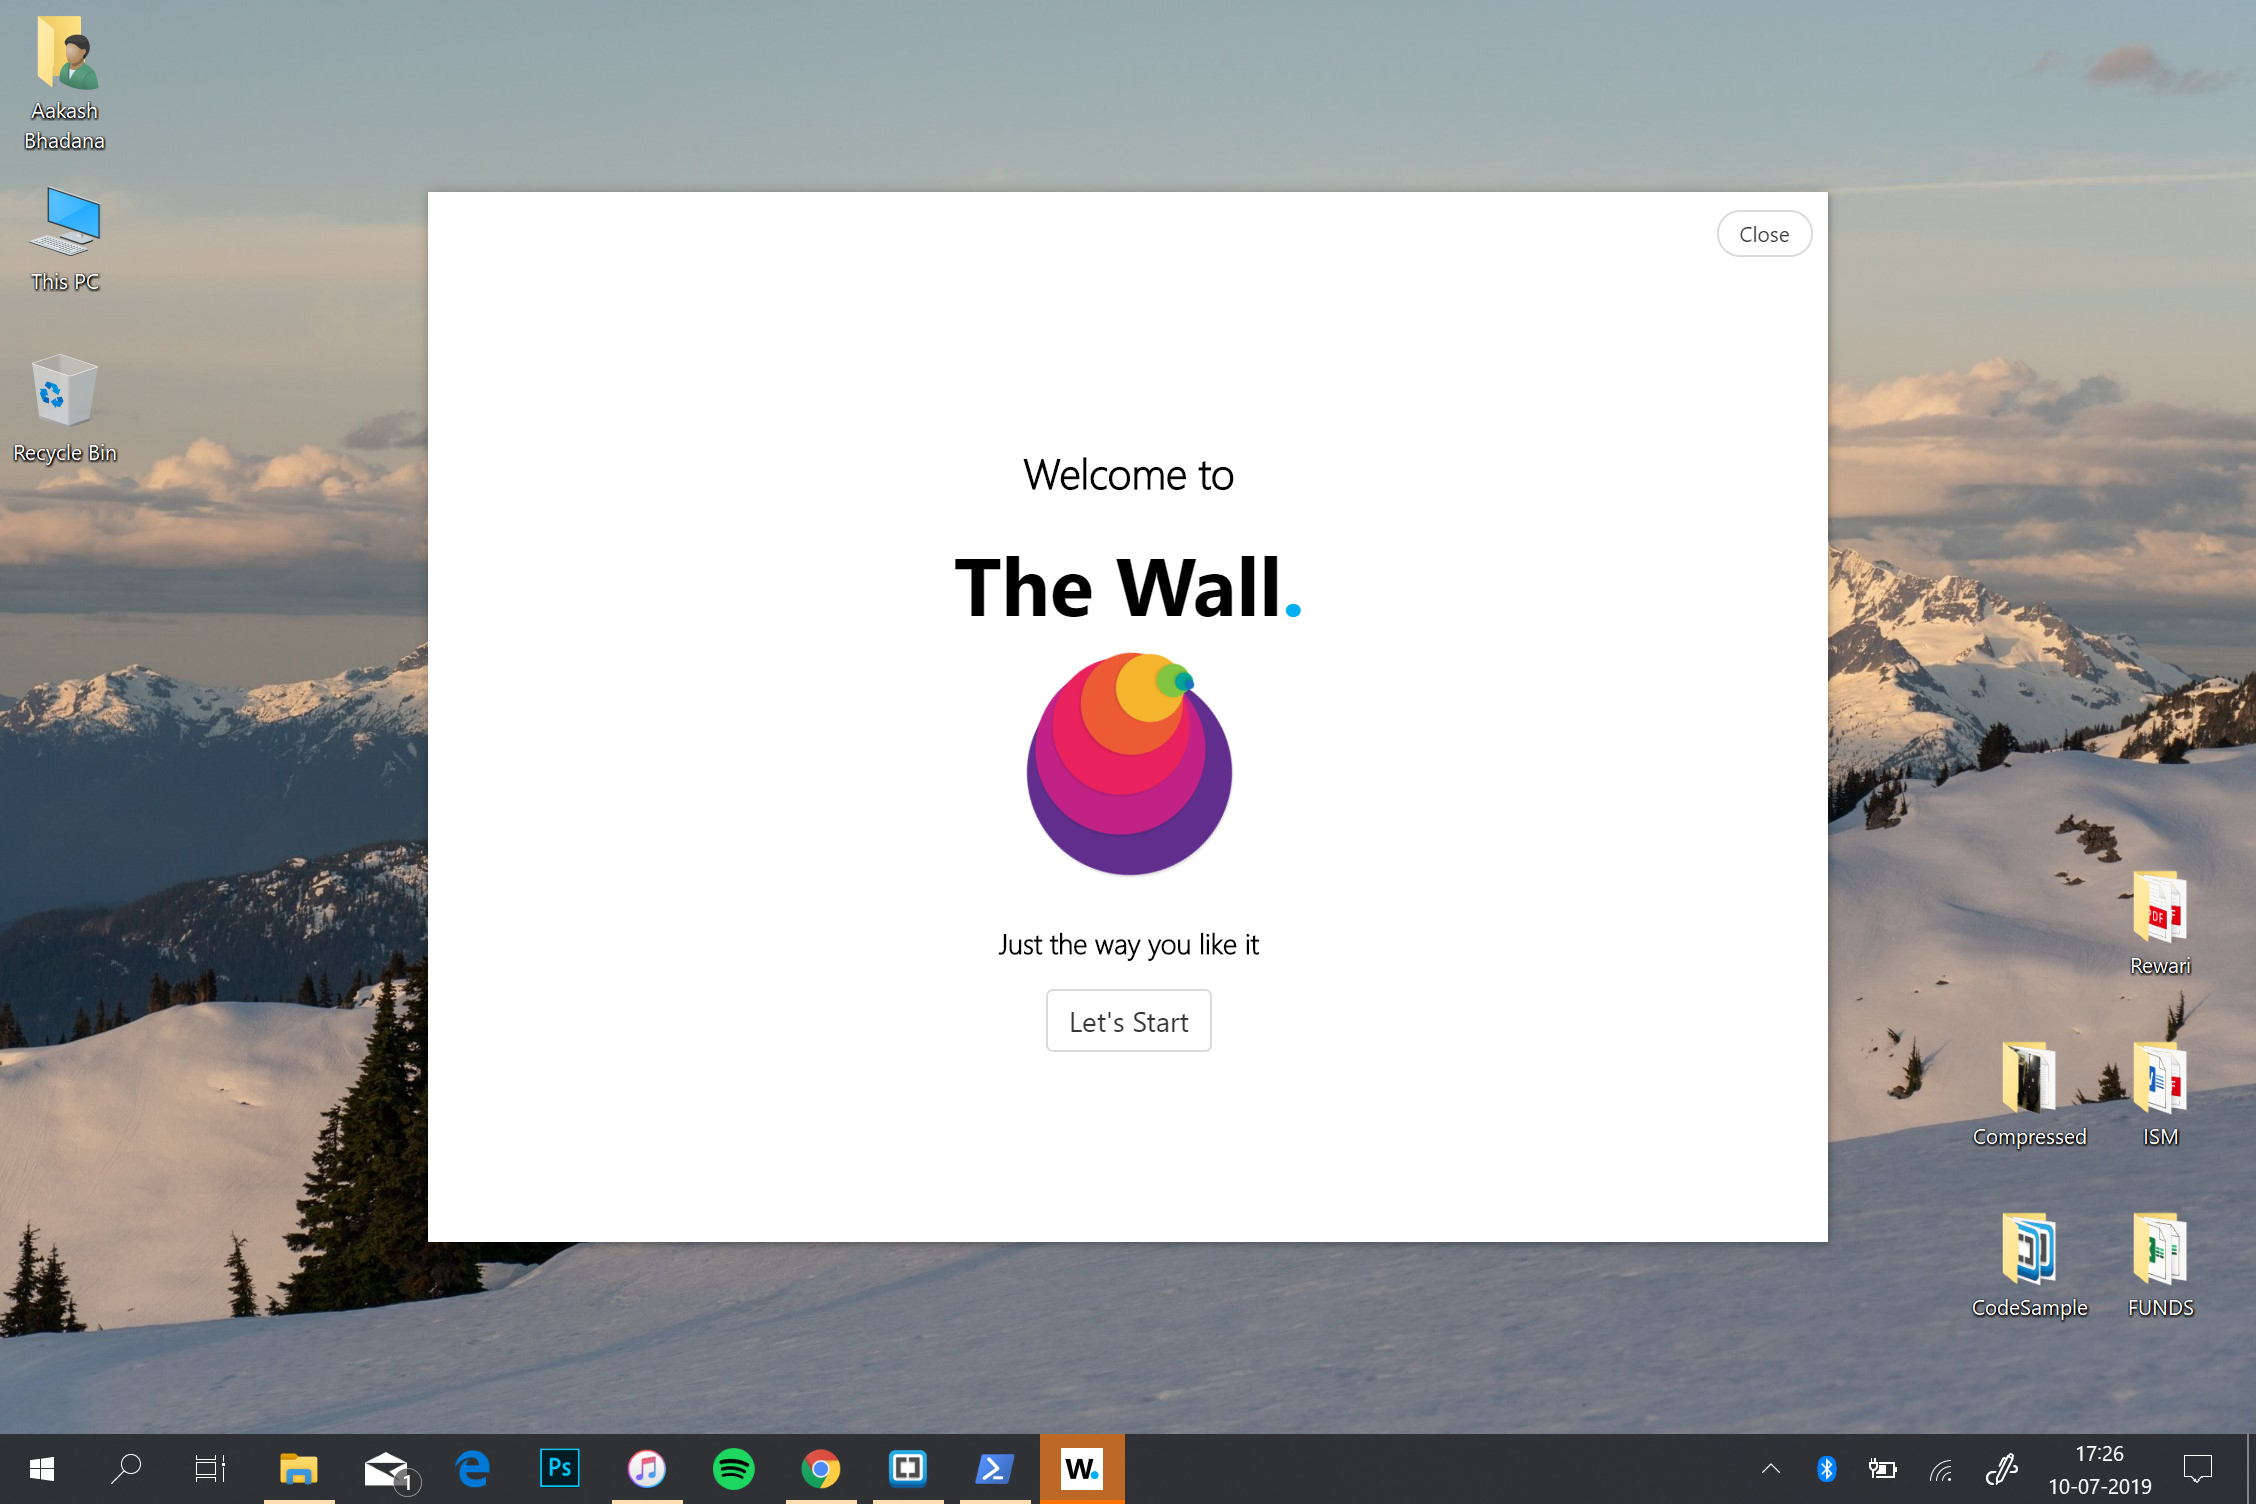Viewport: 2256px width, 1504px height.
Task: Open the Mail app in taskbar
Action: [386, 1468]
